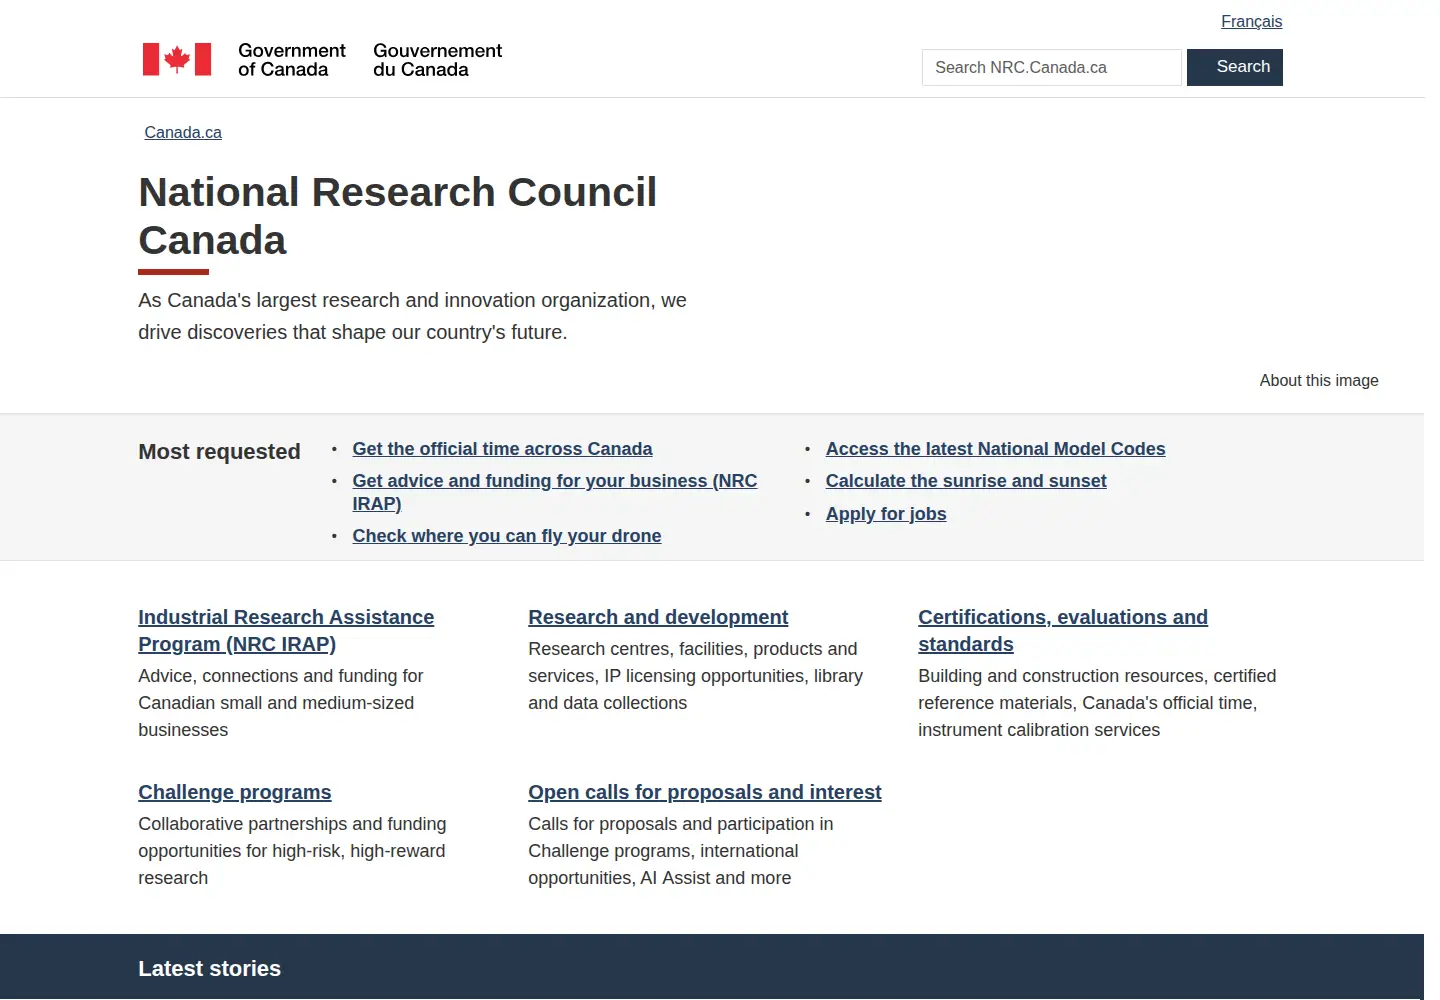Click the National Research Council Canada heading

pos(397,216)
